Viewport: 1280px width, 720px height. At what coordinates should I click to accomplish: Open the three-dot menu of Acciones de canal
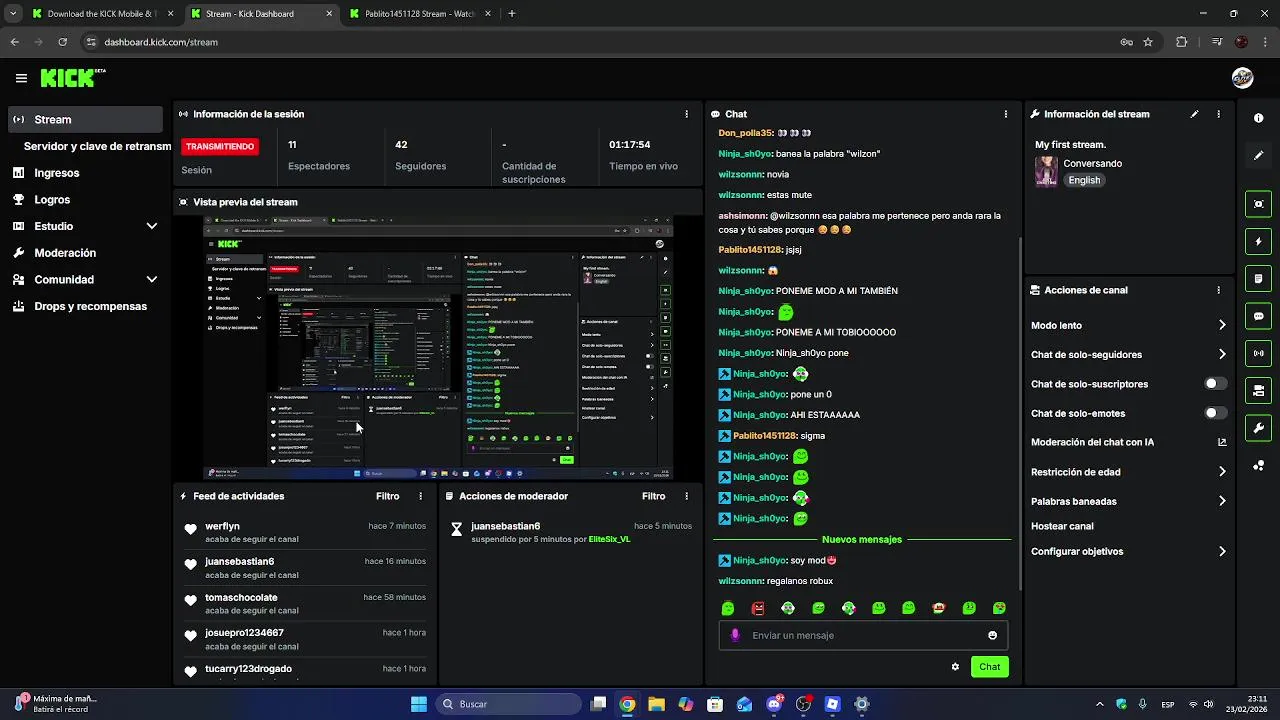click(1218, 290)
